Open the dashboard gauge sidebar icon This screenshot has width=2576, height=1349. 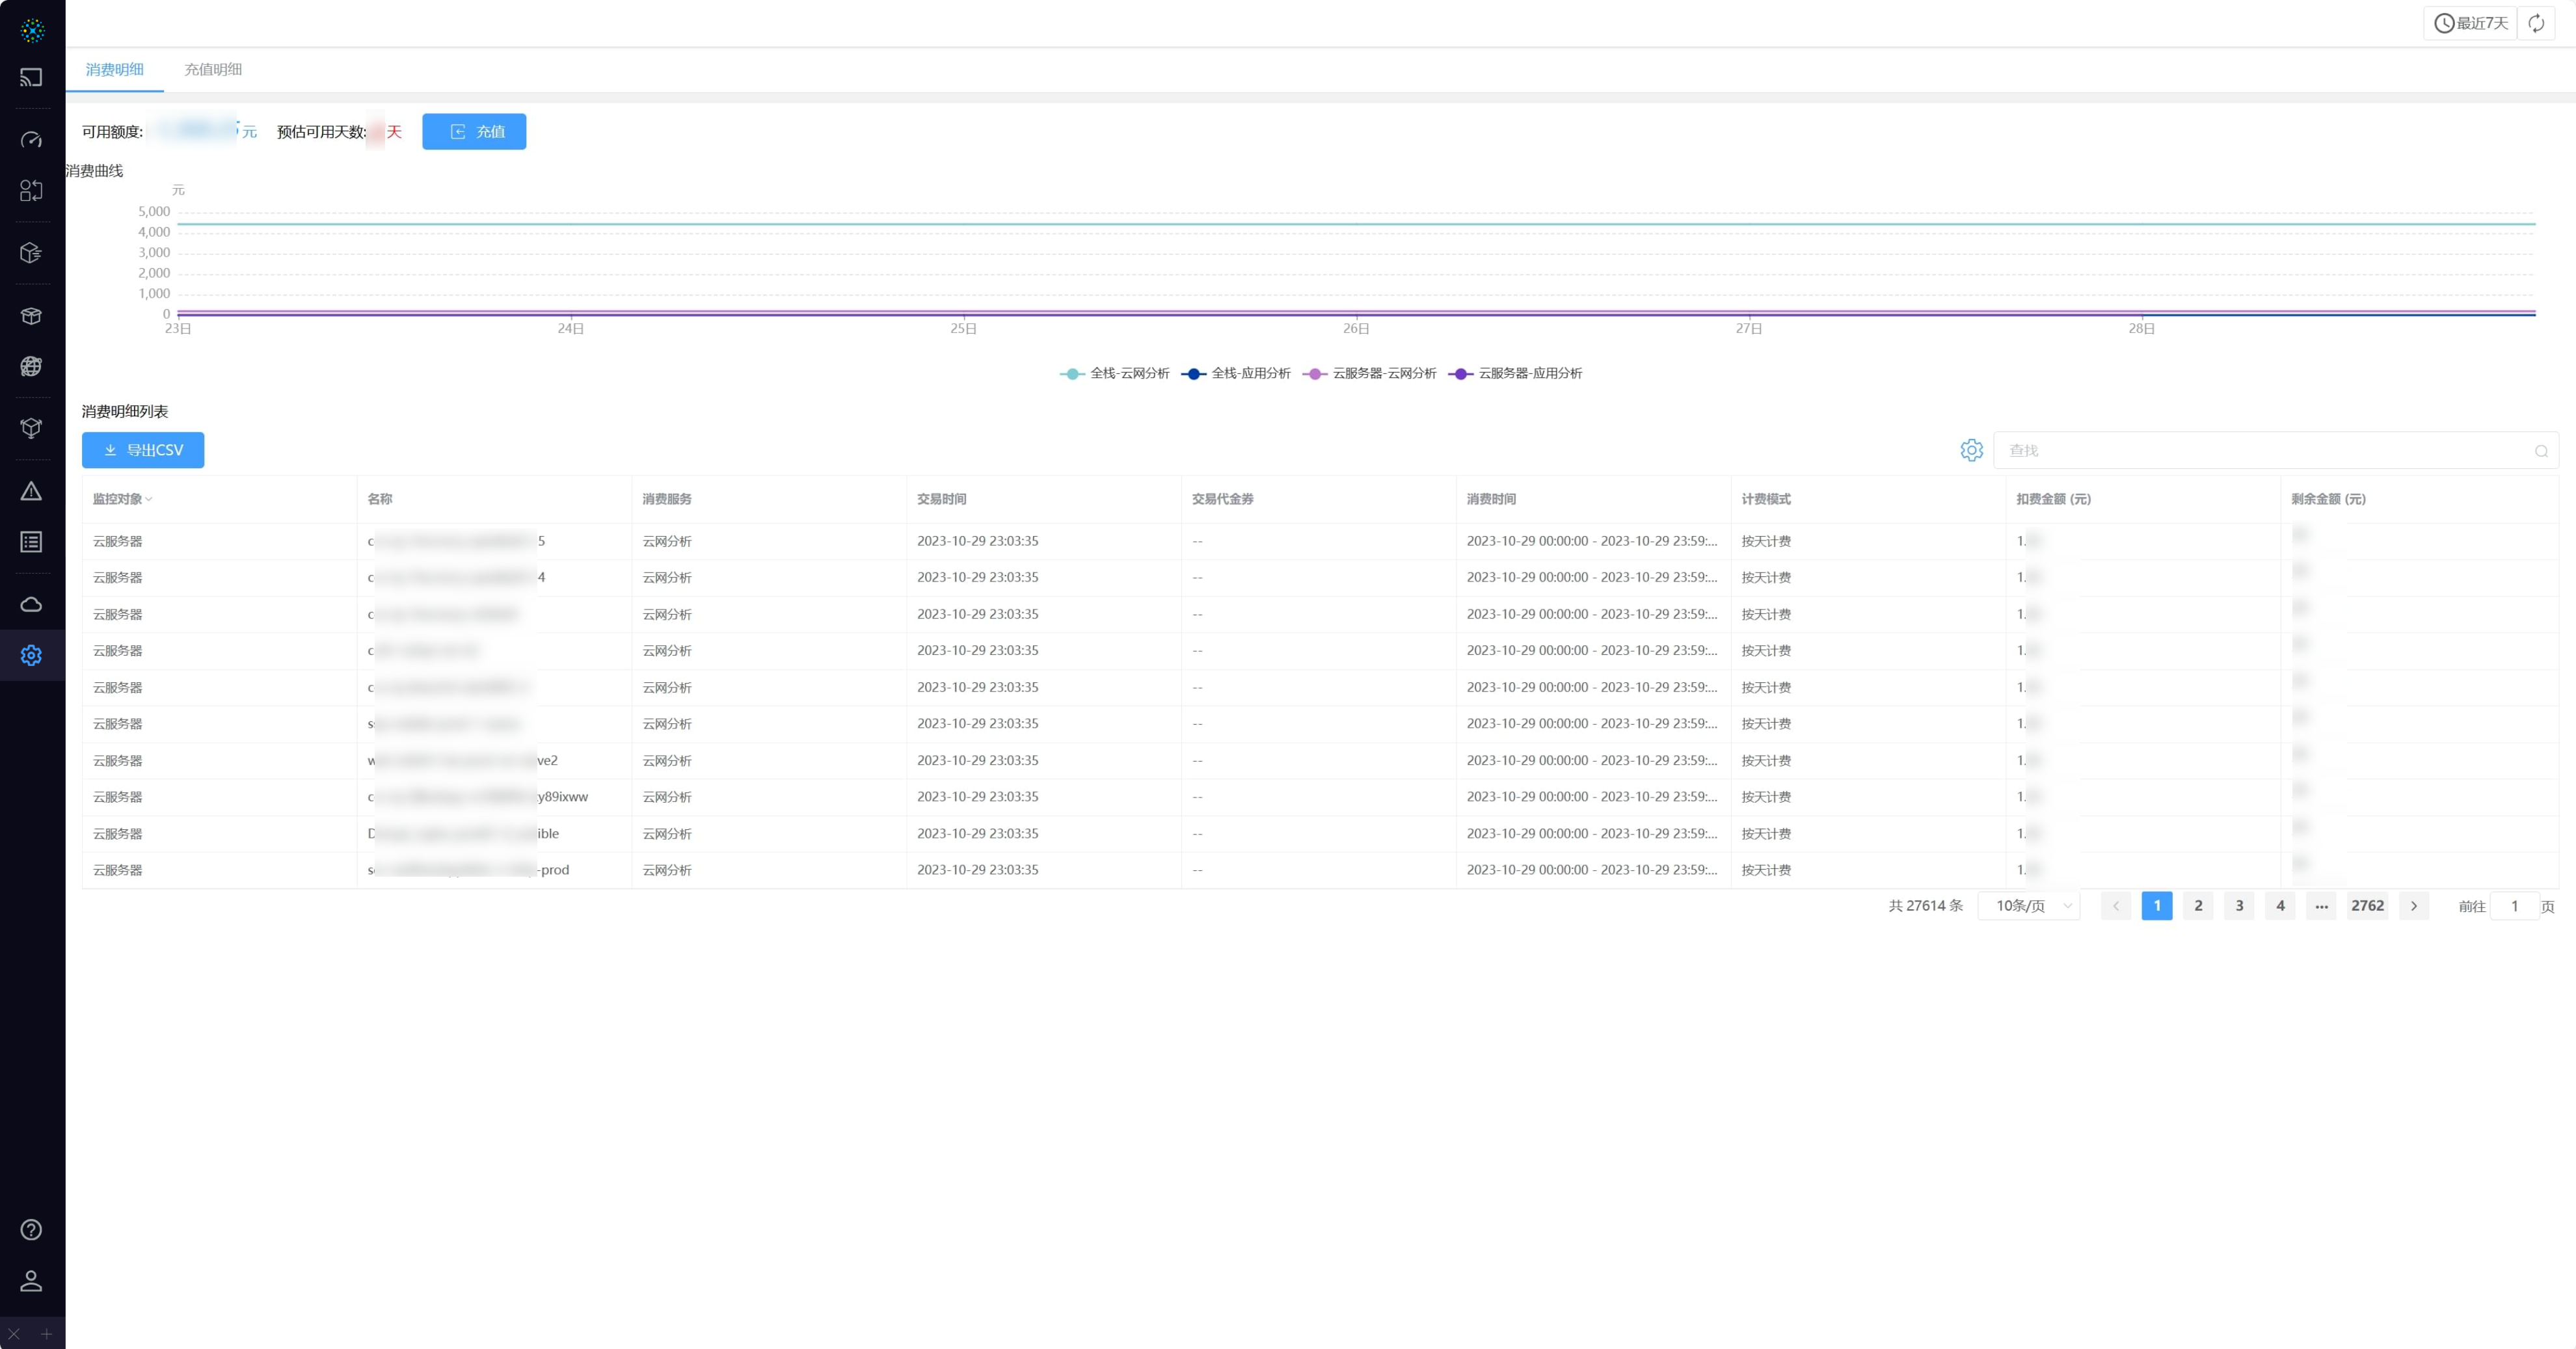31,140
